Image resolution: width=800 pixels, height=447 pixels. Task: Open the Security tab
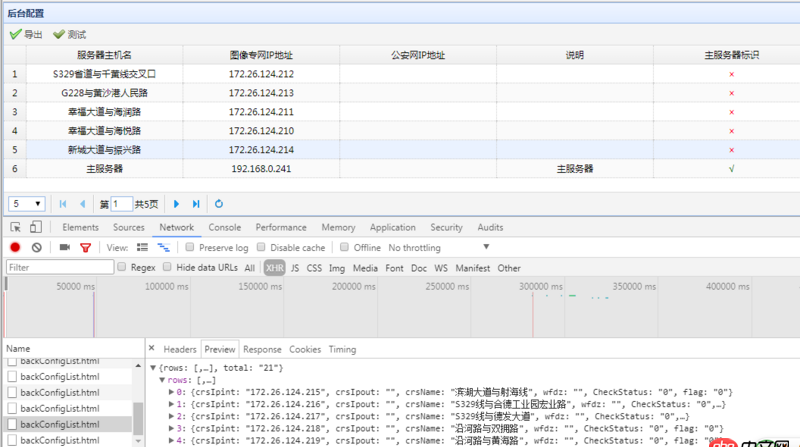(446, 227)
